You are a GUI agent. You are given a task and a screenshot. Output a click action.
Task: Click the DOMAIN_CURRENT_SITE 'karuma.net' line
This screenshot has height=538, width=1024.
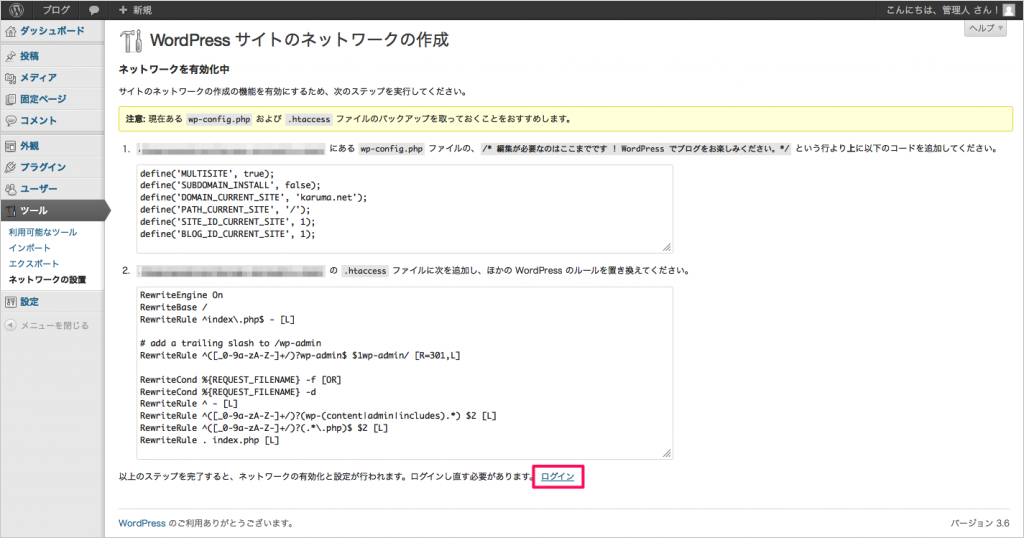point(253,197)
